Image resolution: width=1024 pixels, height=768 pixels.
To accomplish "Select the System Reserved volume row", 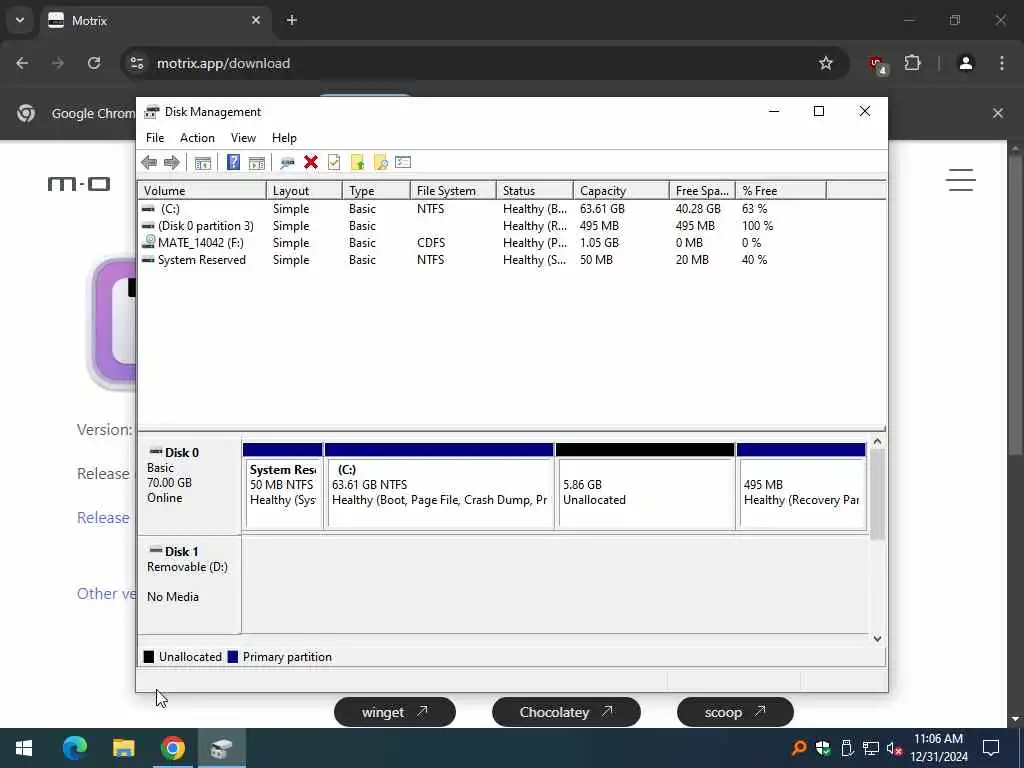I will pos(511,260).
